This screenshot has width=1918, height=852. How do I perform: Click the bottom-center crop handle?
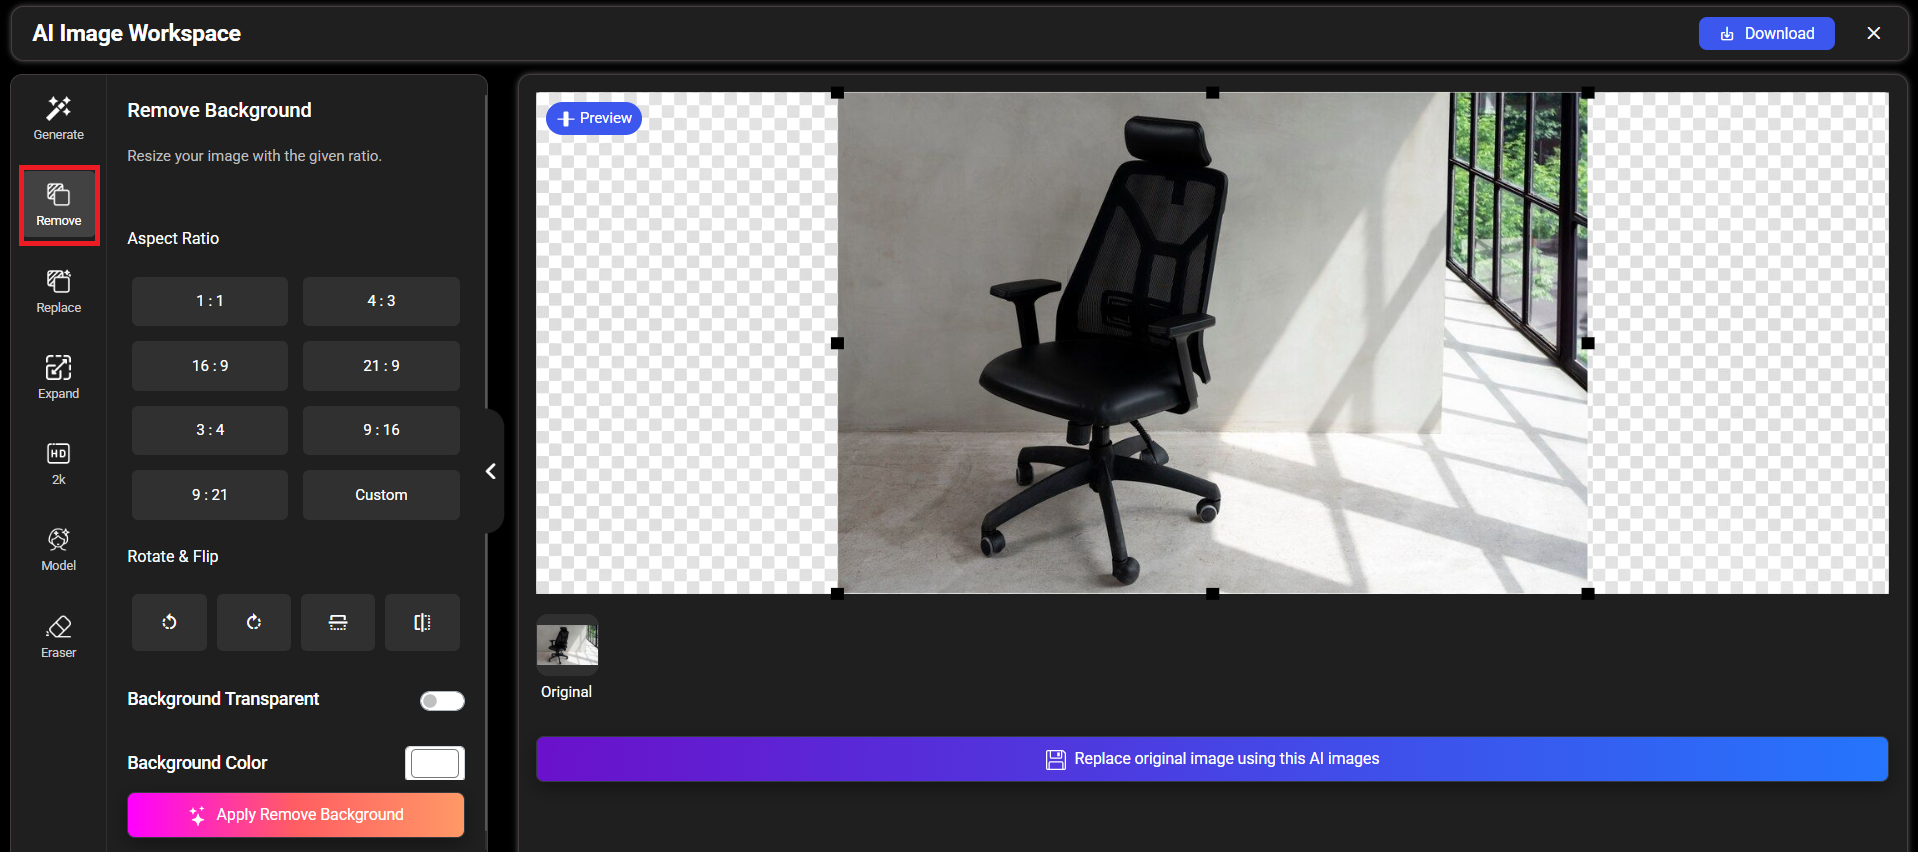point(1212,594)
